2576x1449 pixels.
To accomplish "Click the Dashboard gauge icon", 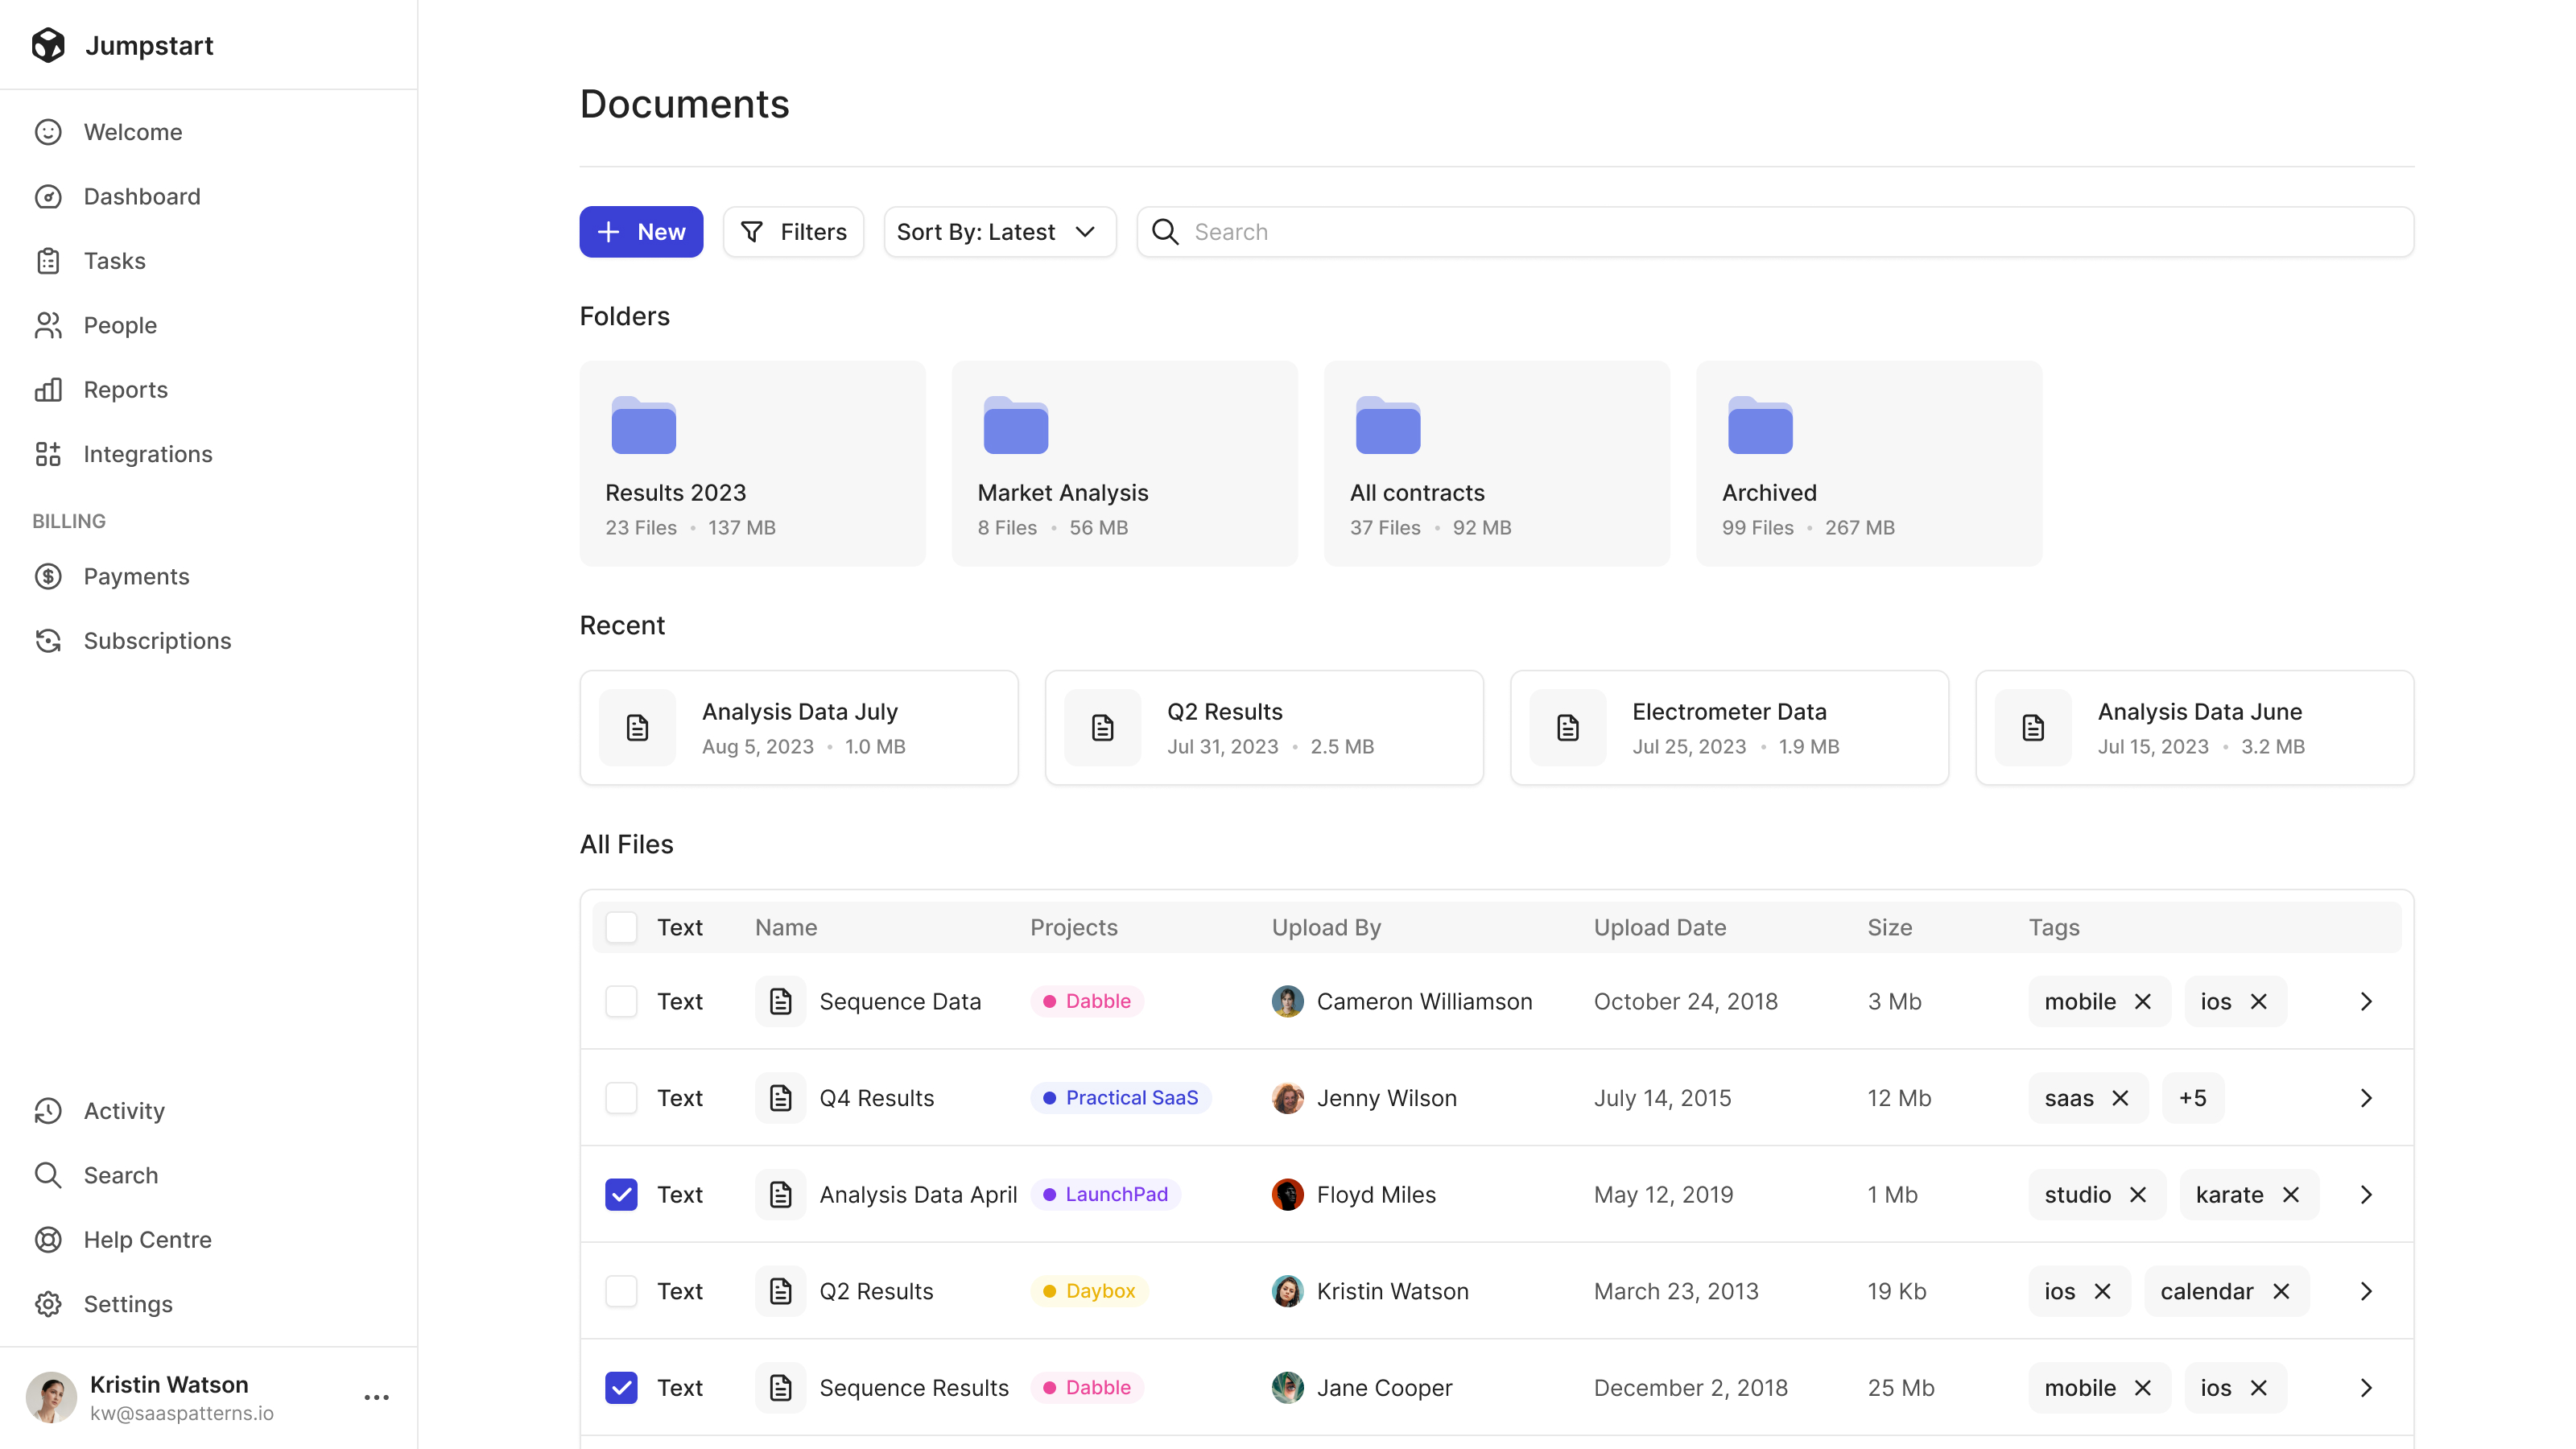I will click(48, 196).
